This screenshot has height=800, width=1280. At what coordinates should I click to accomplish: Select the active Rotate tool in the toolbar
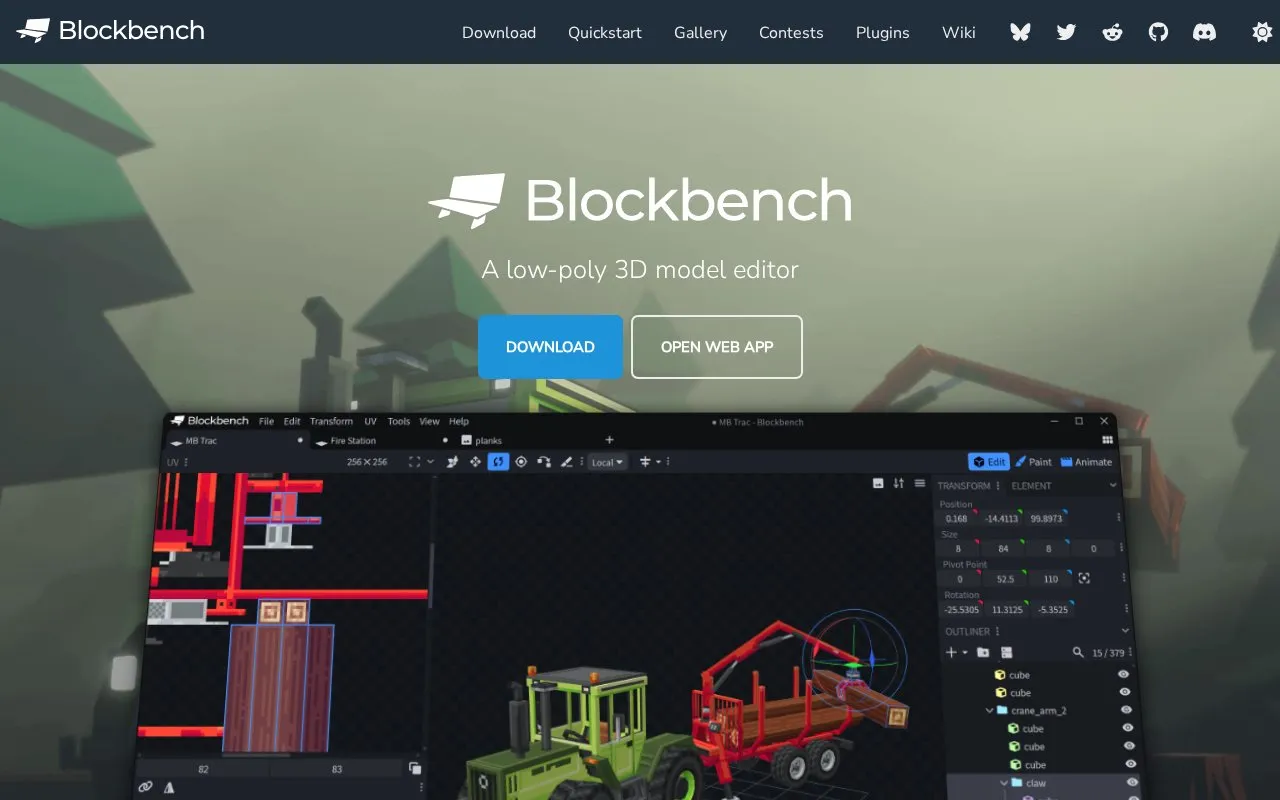point(498,462)
